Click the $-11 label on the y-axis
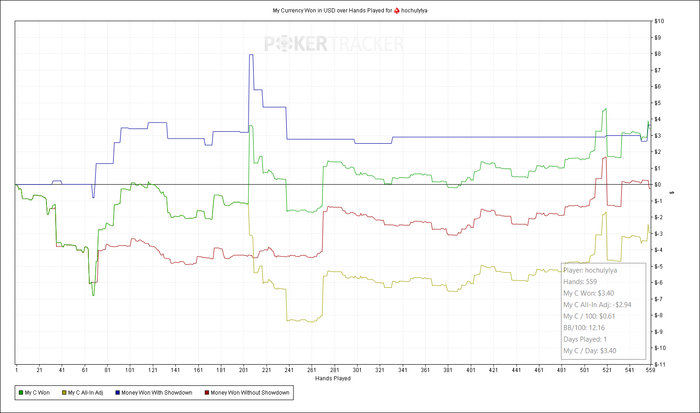 pyautogui.click(x=660, y=364)
